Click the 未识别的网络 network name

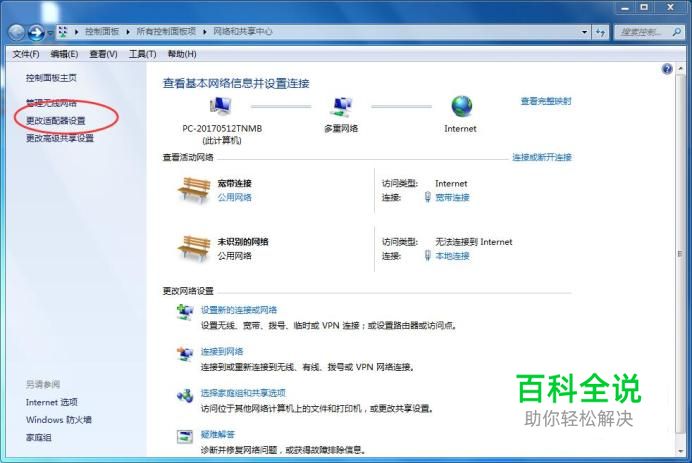pos(243,242)
